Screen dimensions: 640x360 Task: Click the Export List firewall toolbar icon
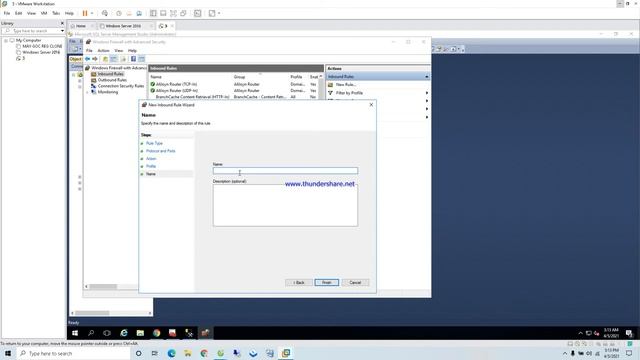(x=123, y=59)
